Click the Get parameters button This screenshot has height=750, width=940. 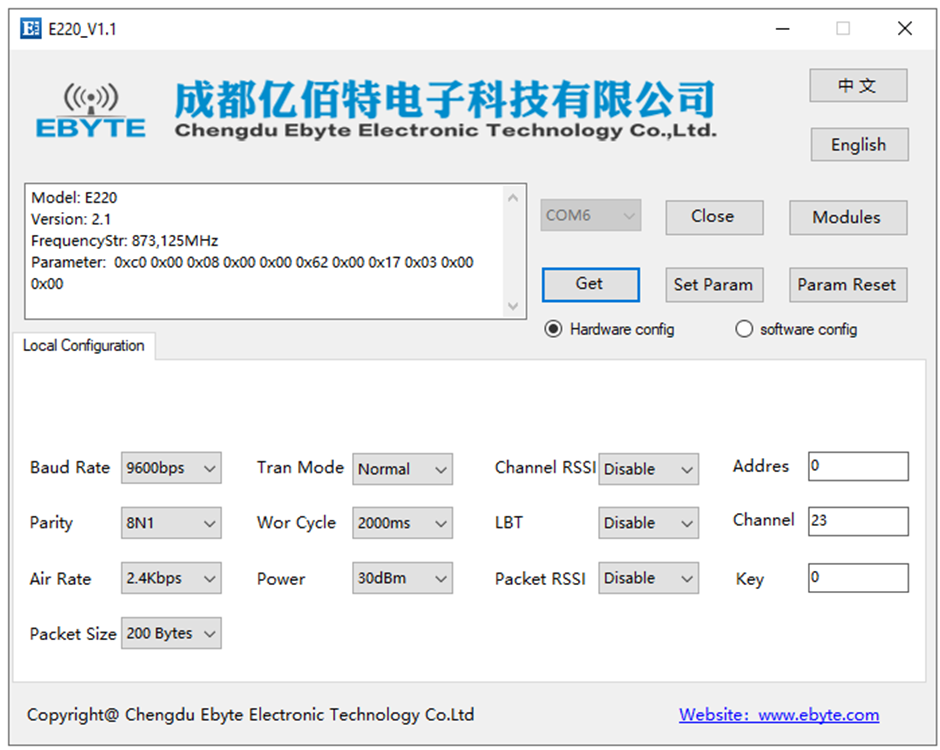(x=590, y=285)
